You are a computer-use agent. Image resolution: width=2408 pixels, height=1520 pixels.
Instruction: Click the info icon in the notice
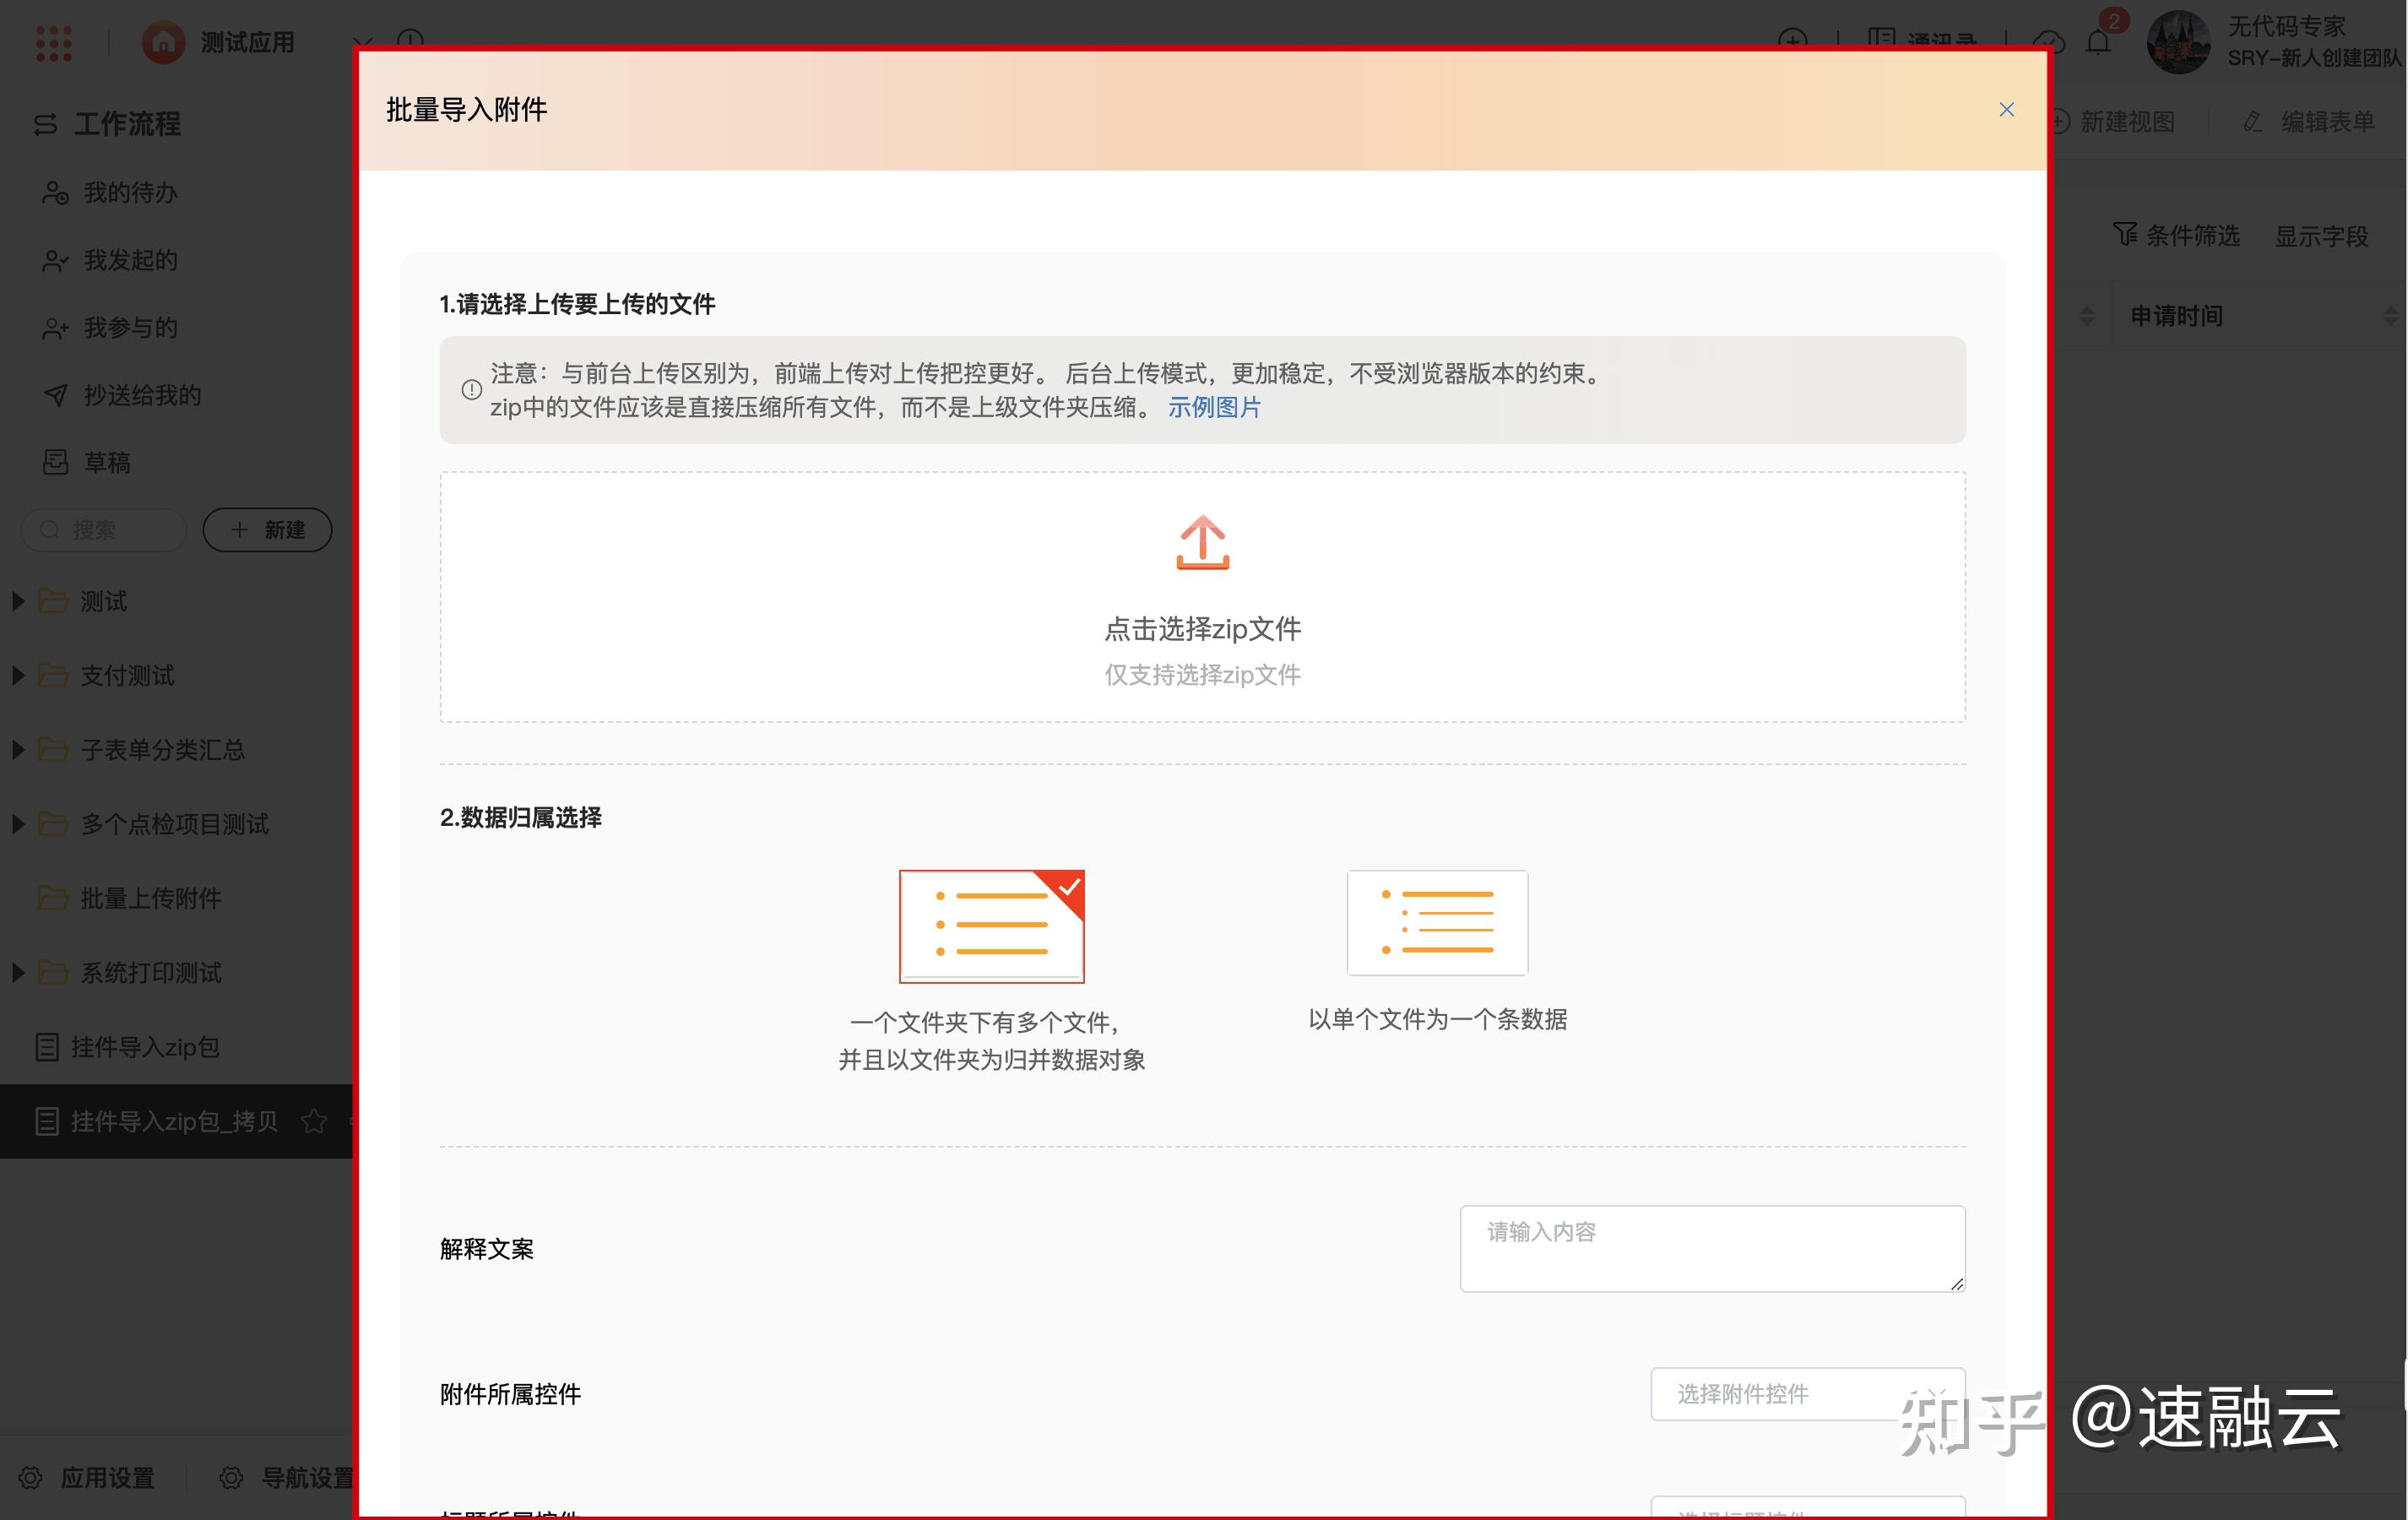[x=471, y=390]
